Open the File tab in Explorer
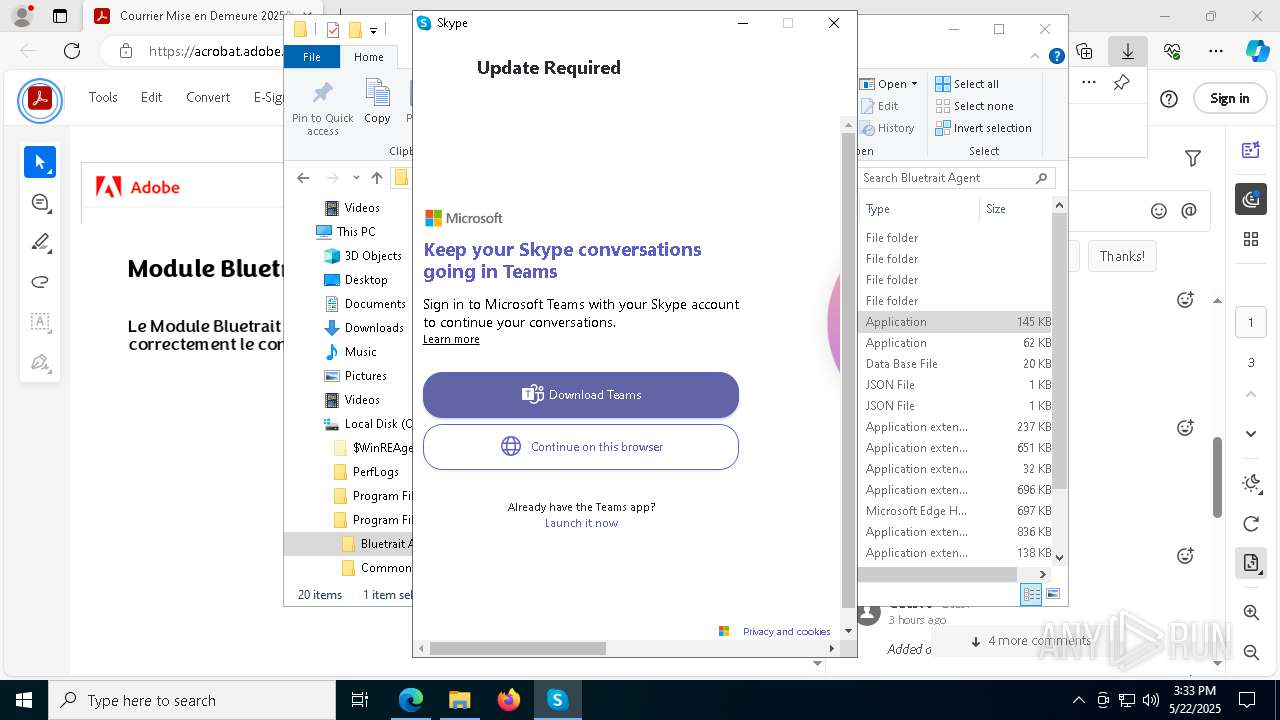This screenshot has height=720, width=1280. [312, 57]
